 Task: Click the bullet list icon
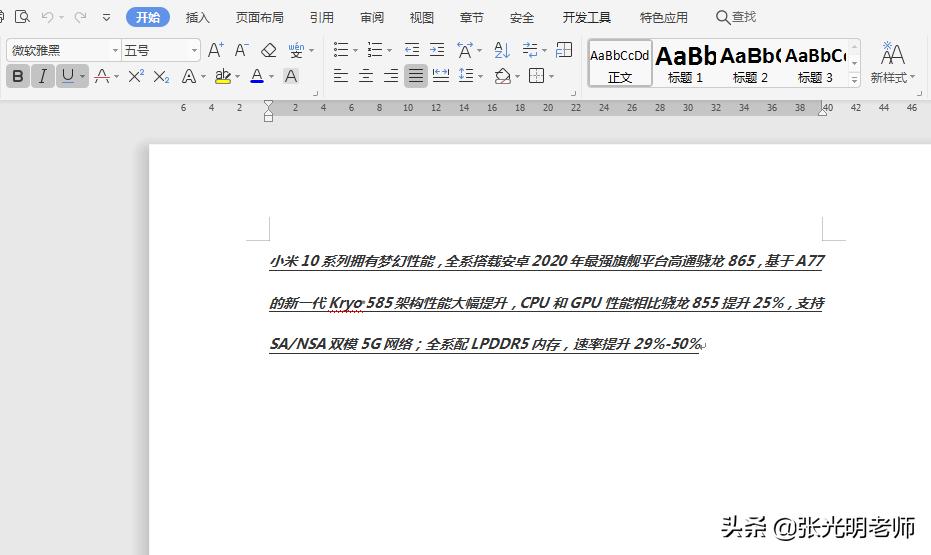pyautogui.click(x=341, y=50)
